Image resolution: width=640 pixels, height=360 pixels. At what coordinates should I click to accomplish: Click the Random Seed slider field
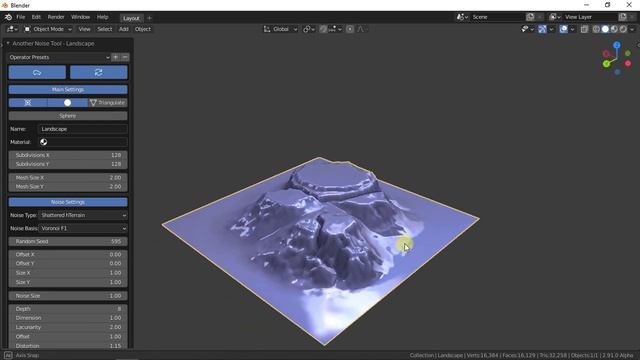coord(68,241)
